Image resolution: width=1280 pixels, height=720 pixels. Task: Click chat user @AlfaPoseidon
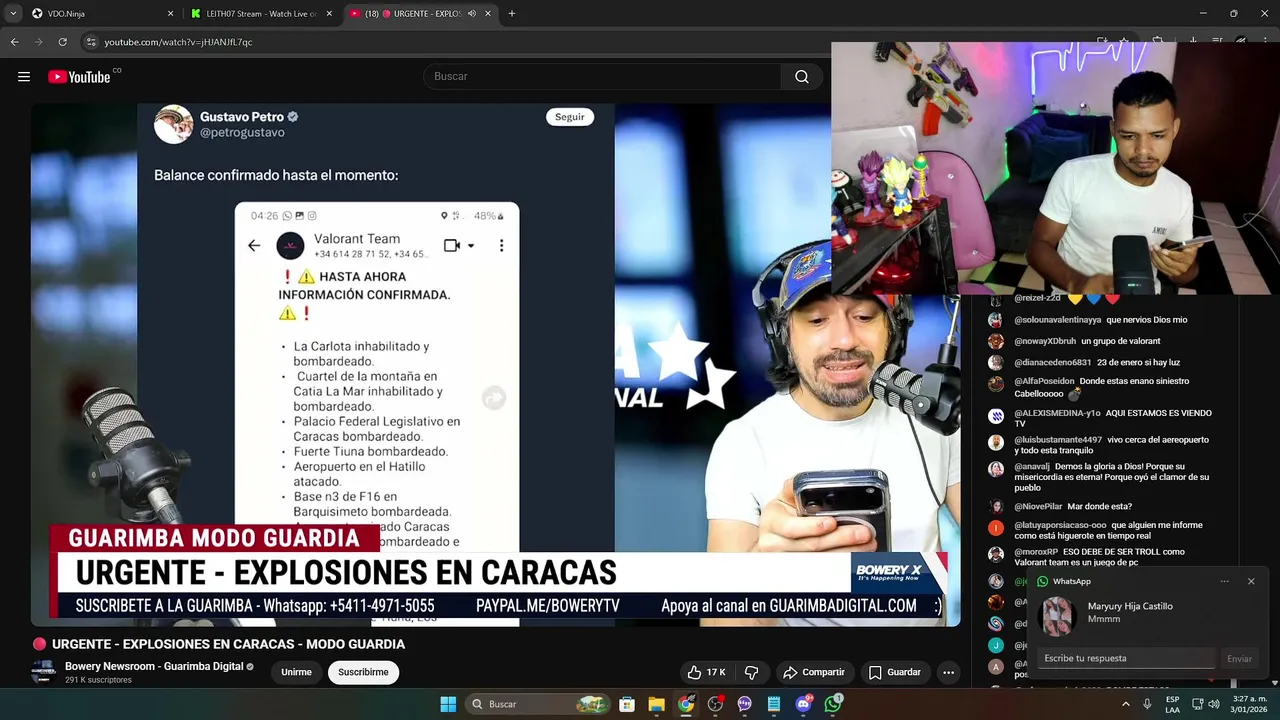click(1044, 381)
